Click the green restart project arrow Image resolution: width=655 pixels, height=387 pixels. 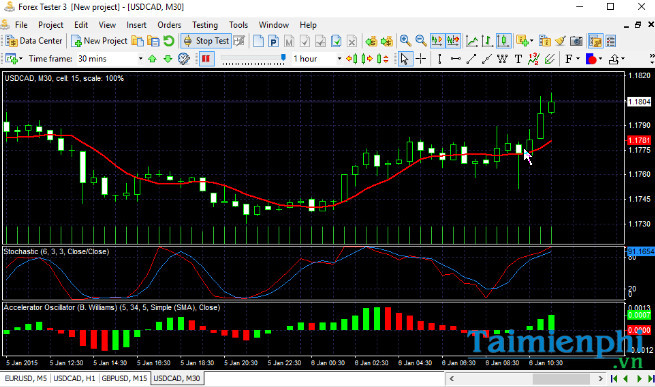pyautogui.click(x=169, y=41)
